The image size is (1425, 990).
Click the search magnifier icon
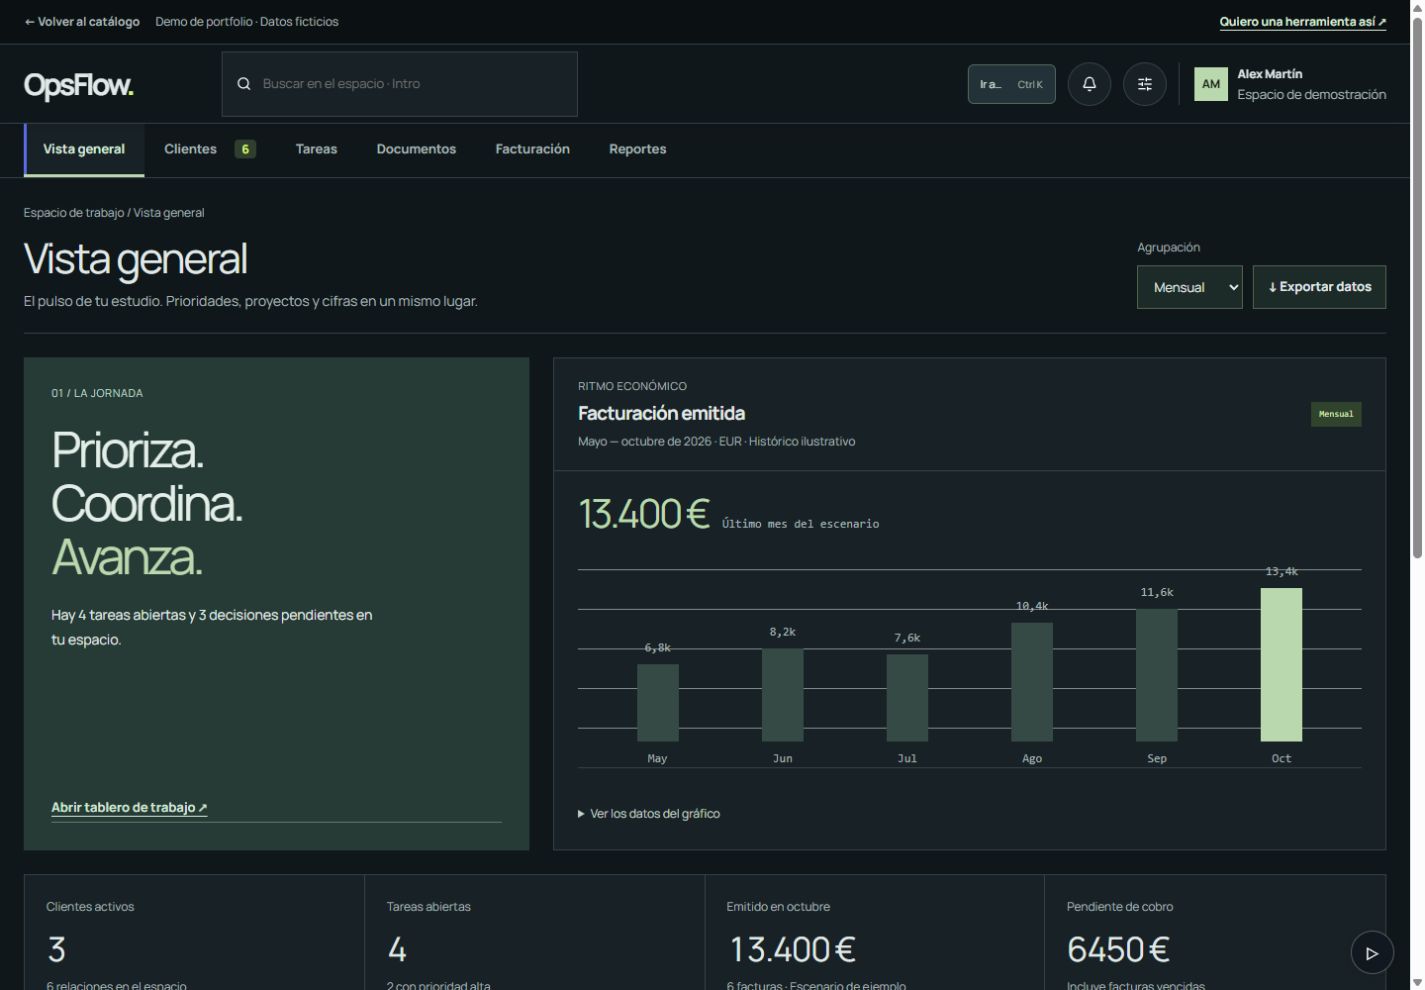(x=243, y=84)
